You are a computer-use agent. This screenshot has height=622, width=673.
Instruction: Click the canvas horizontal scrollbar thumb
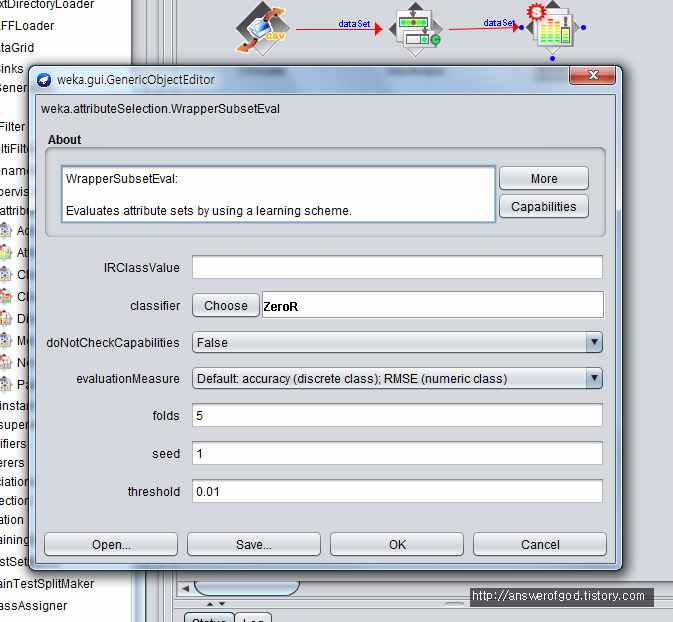click(x=246, y=588)
